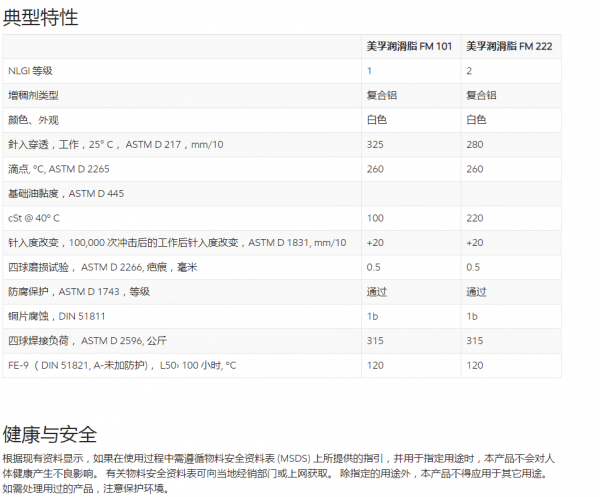This screenshot has width=600, height=497.
Task: Select the 颜色、外观 row label
Action: coord(34,120)
